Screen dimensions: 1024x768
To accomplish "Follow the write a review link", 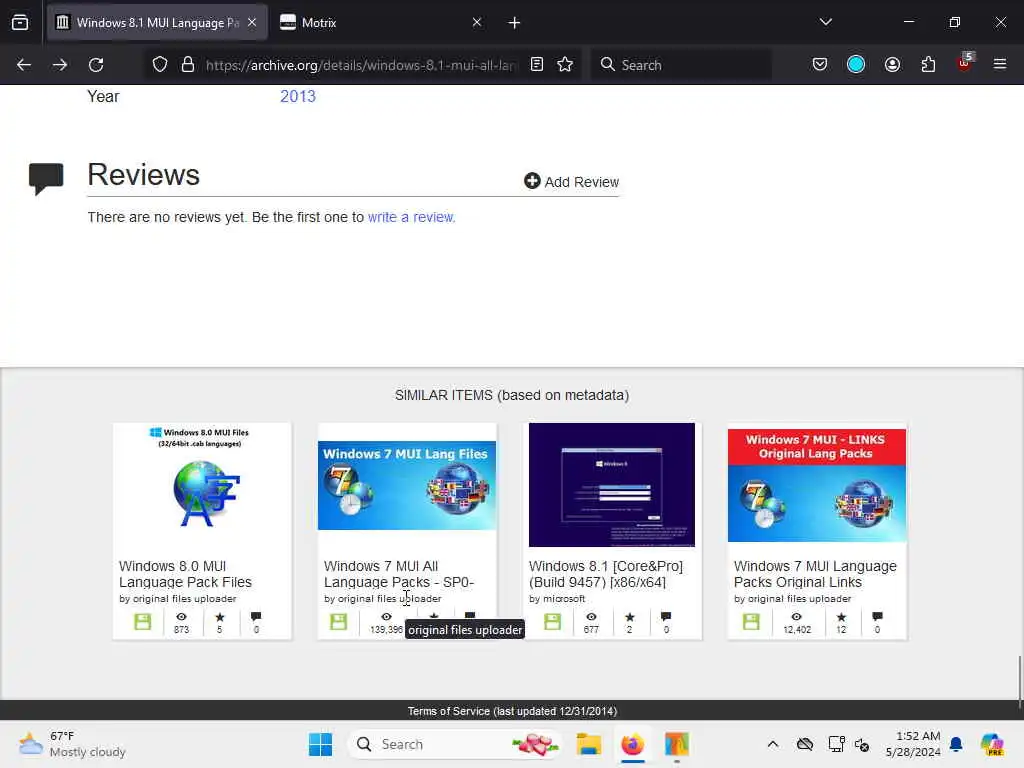I will tap(411, 217).
